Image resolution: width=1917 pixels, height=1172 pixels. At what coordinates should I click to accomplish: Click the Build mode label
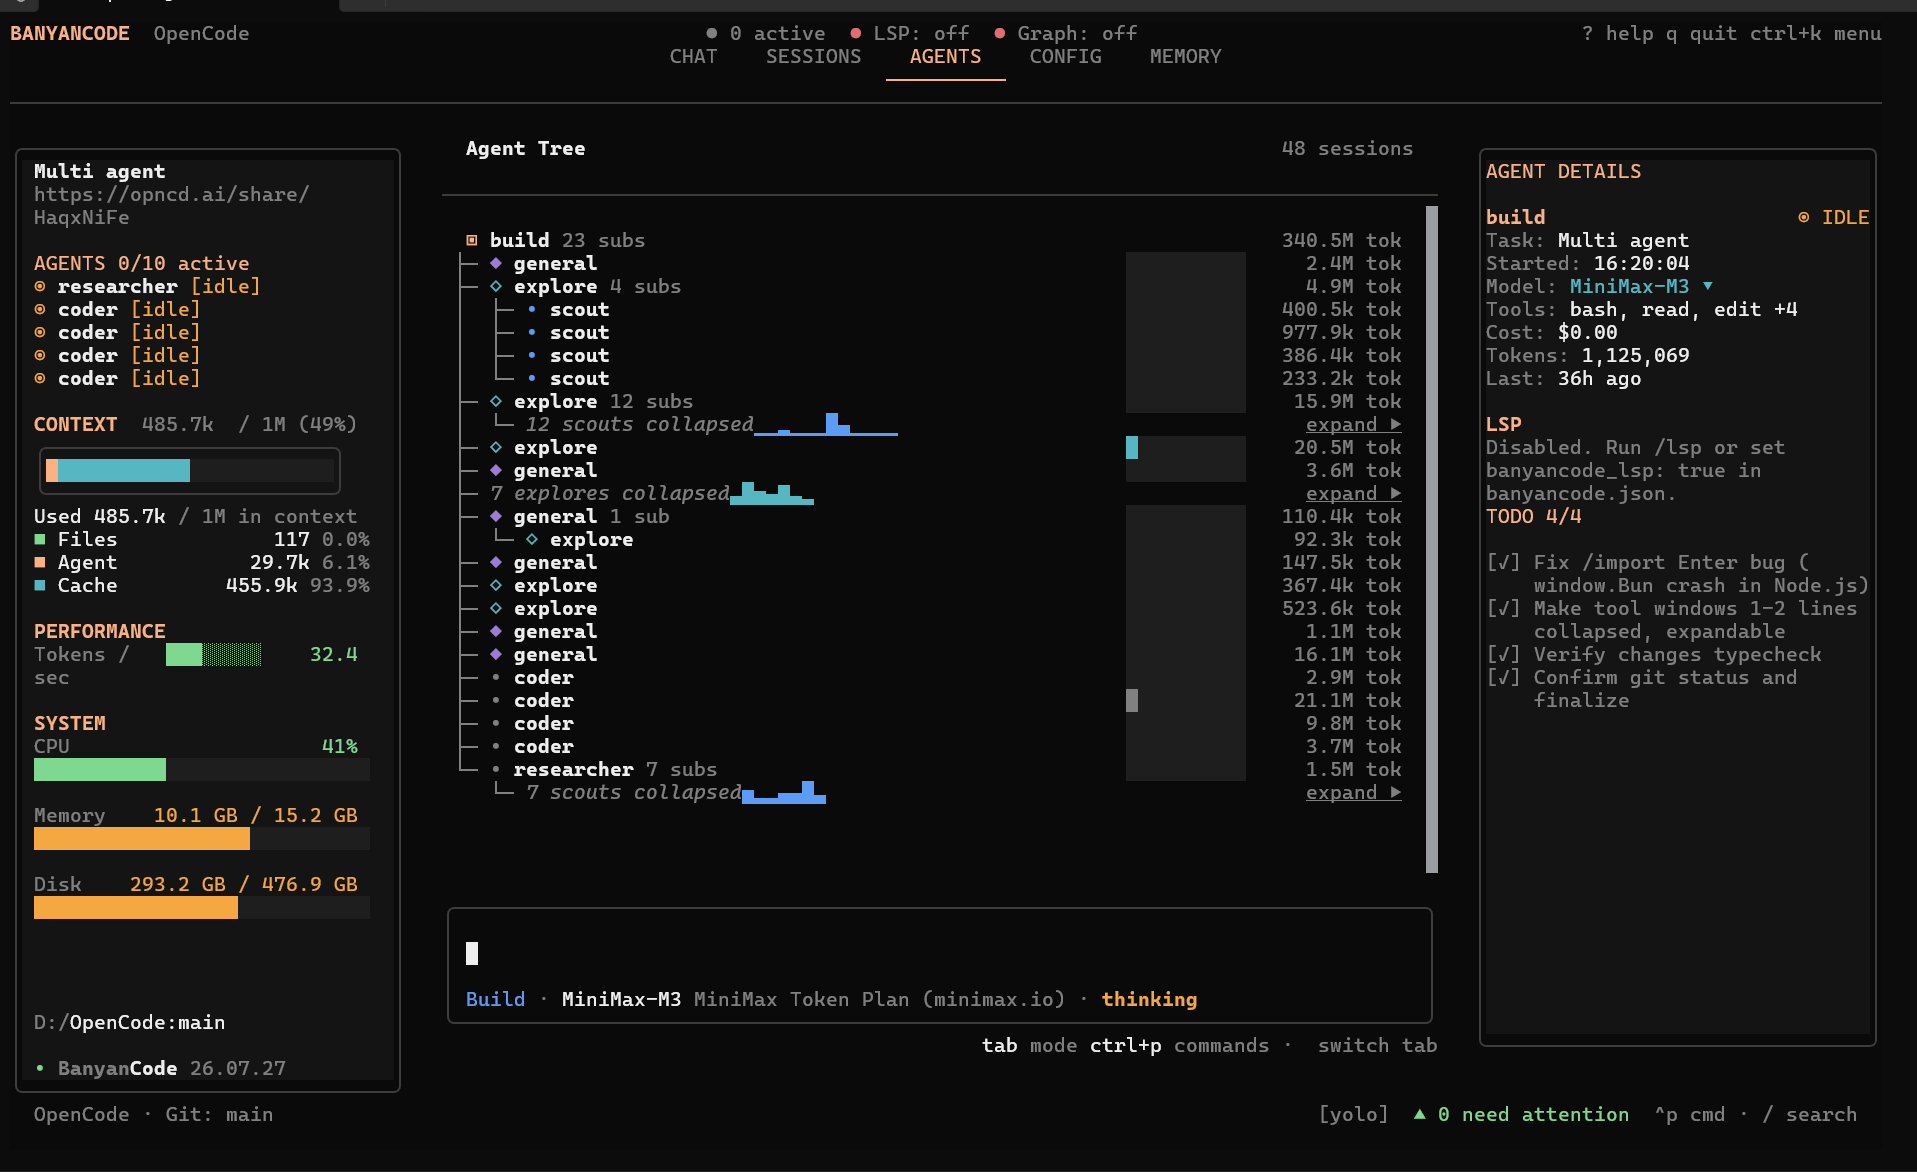point(495,999)
